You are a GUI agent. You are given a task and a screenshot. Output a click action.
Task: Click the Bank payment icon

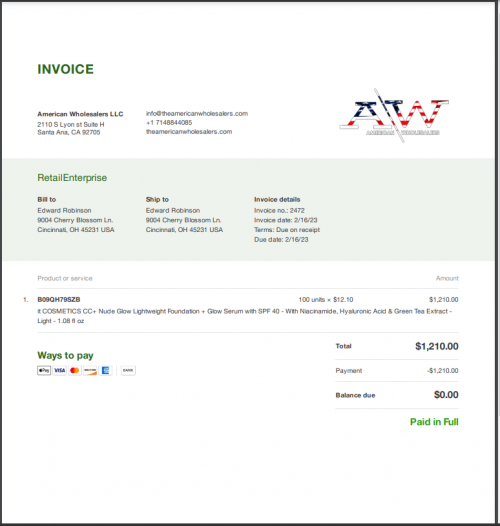coord(128,370)
